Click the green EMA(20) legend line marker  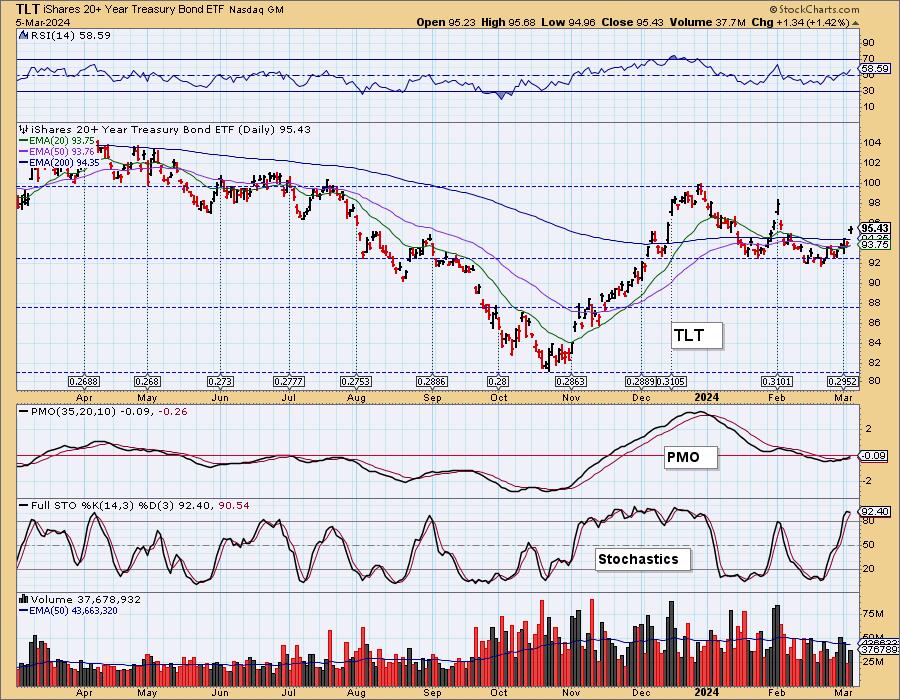[24, 141]
